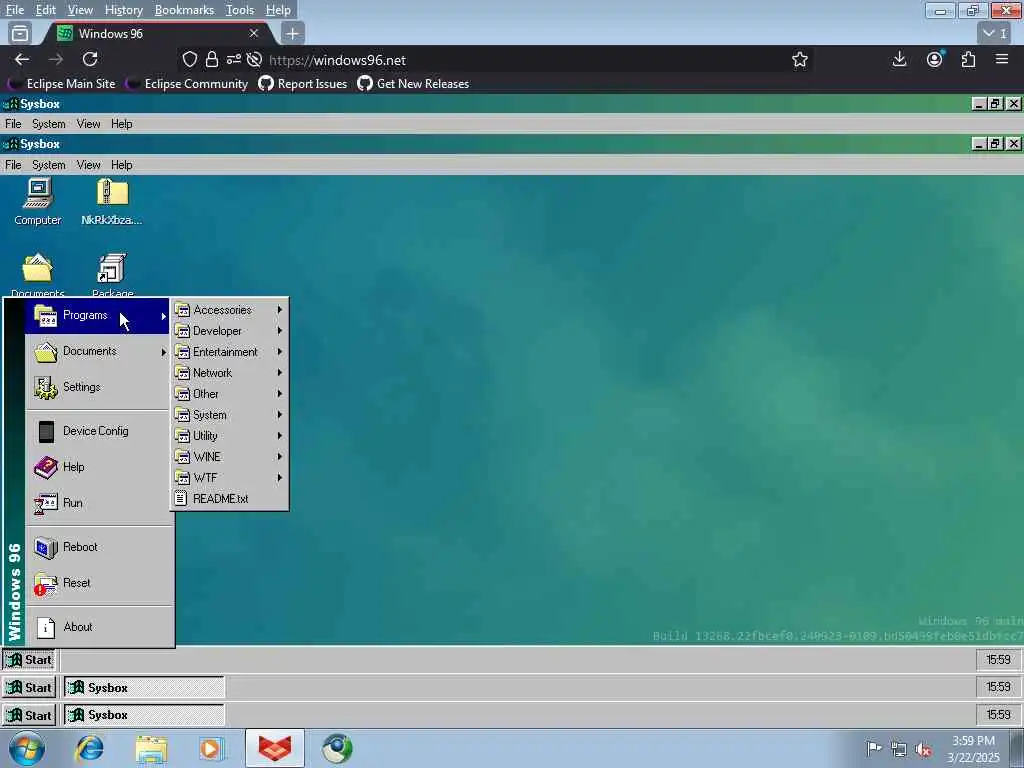1024x768 pixels.
Task: Open README.txt from Programs menu
Action: pos(229,498)
